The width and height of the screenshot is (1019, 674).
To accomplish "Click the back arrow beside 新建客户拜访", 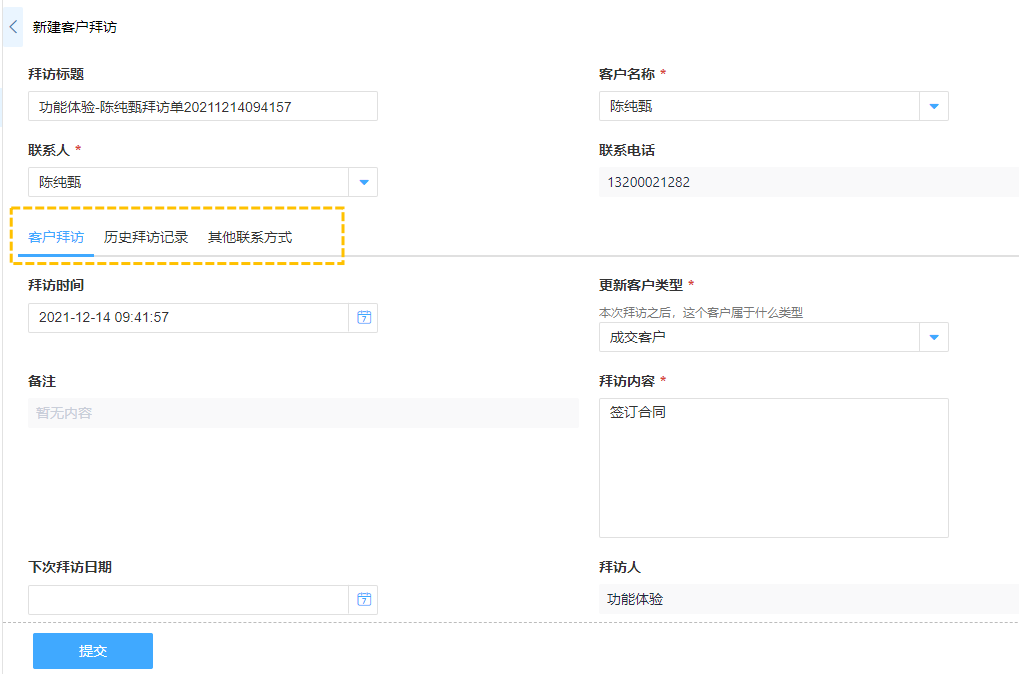I will coord(13,27).
